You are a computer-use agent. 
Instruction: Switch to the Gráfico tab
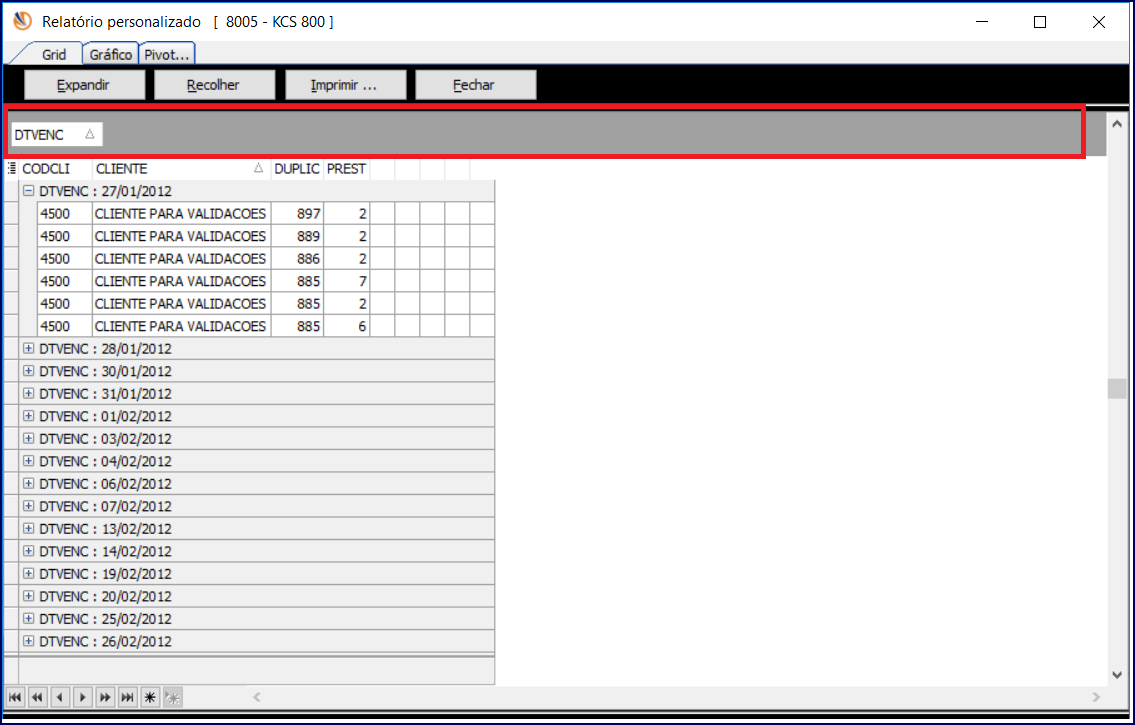(111, 54)
